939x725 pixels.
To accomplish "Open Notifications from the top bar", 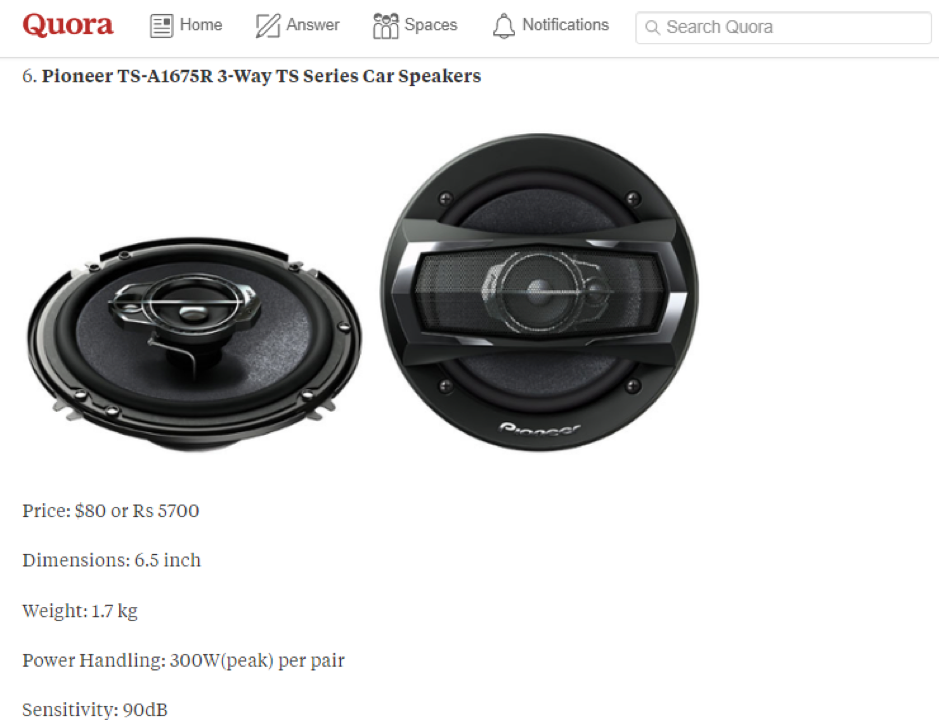I will pos(565,25).
